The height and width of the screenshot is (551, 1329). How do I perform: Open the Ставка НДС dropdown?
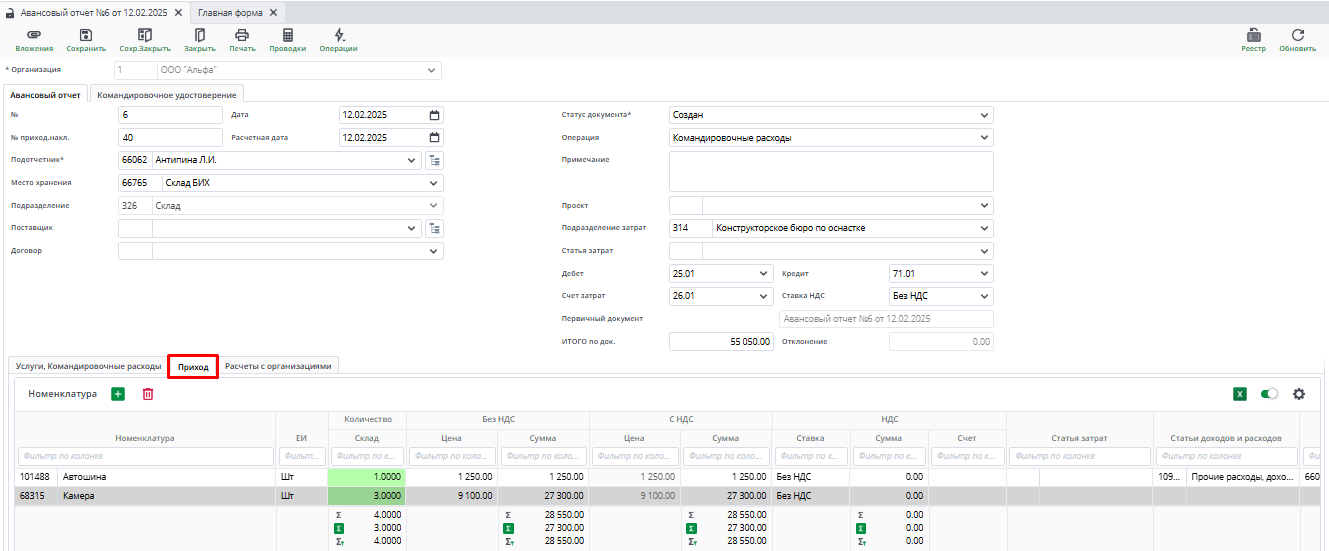click(985, 296)
